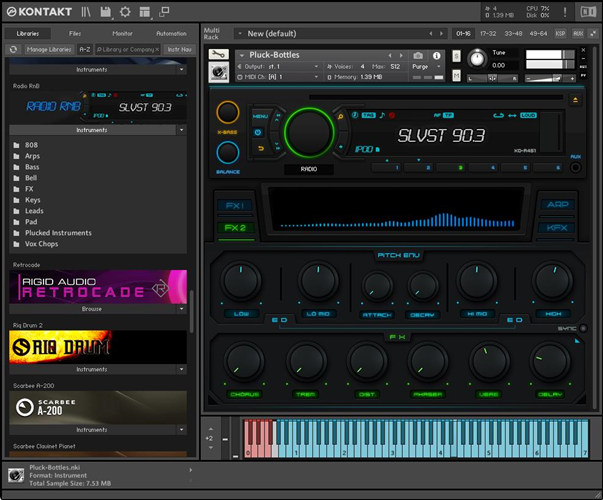Toggle the ARP button

557,204
